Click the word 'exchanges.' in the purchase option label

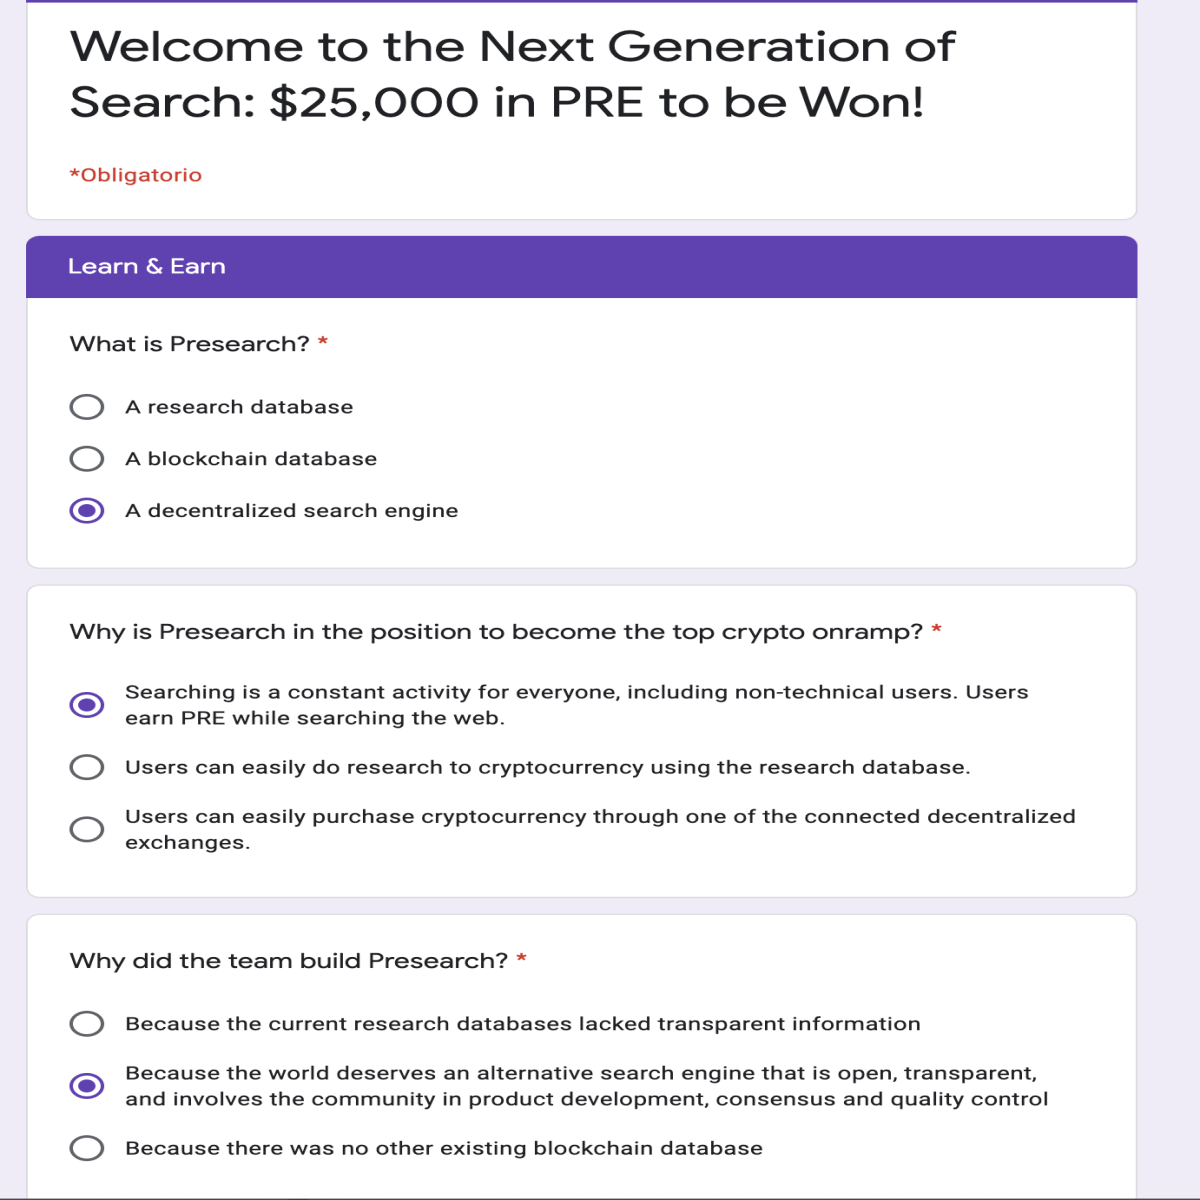(187, 843)
